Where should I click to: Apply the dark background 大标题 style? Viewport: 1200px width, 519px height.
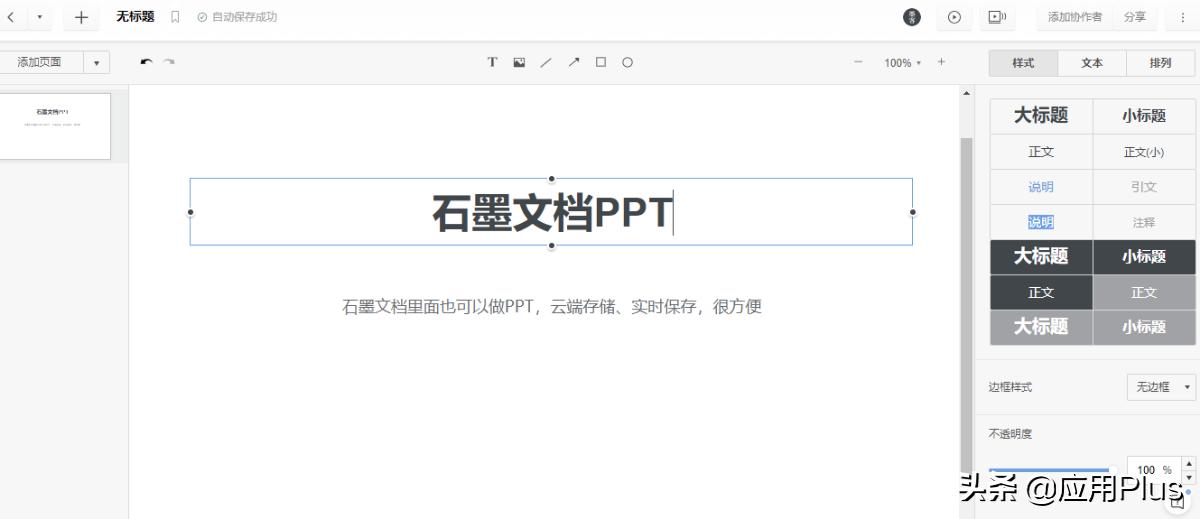pos(1041,256)
